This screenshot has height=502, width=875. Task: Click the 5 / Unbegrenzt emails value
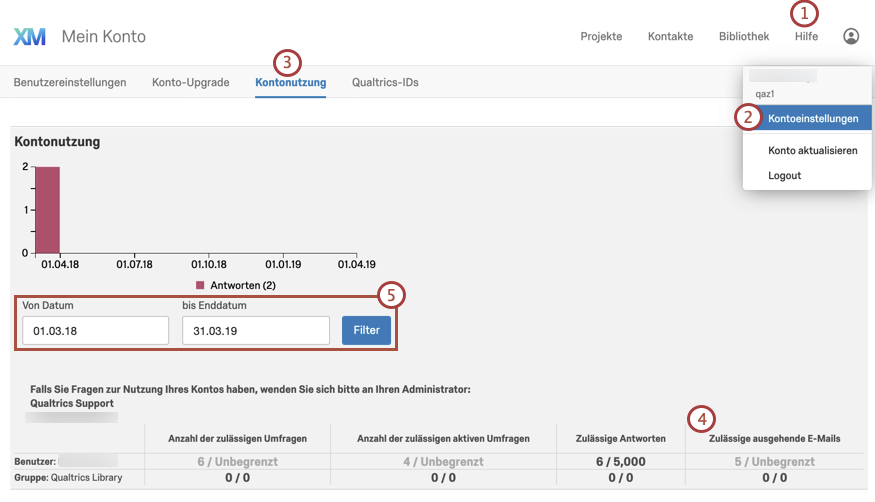click(x=775, y=461)
